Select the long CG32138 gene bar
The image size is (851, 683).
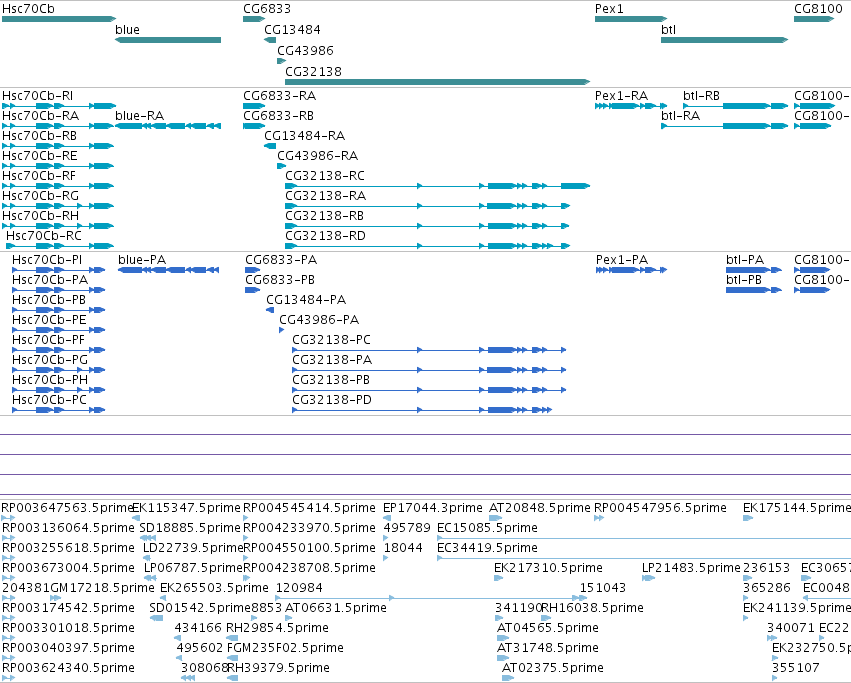point(437,82)
